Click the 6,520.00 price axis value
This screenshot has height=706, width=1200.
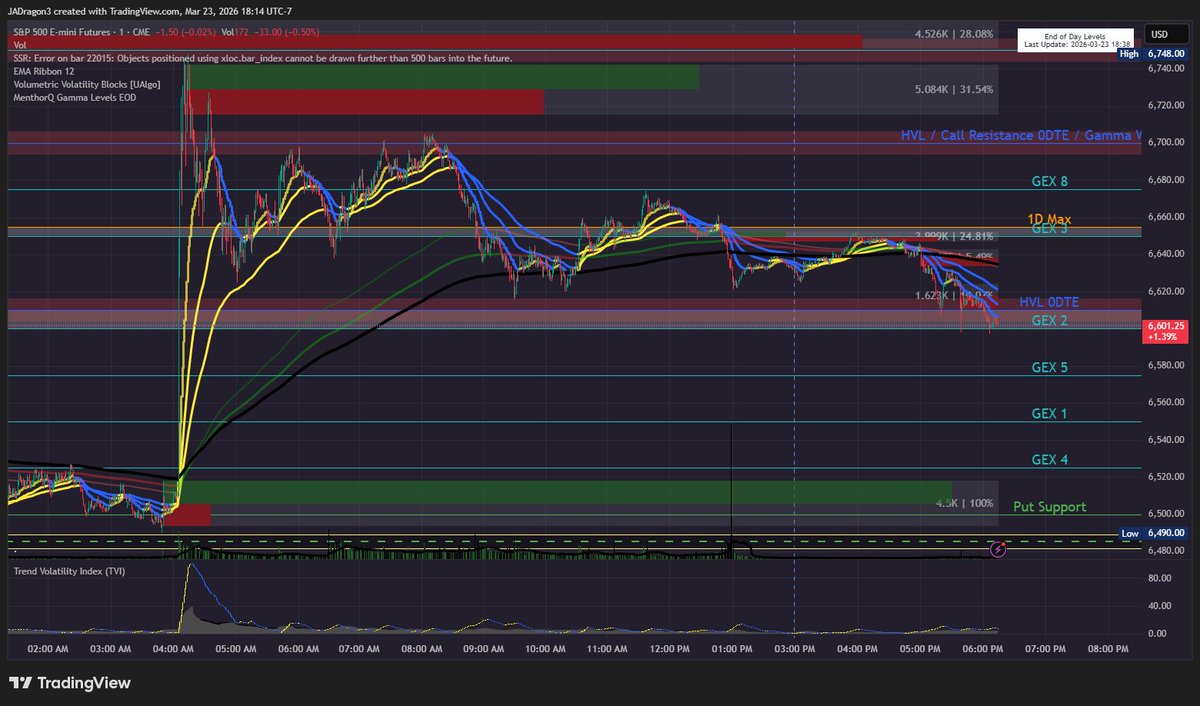[1166, 476]
